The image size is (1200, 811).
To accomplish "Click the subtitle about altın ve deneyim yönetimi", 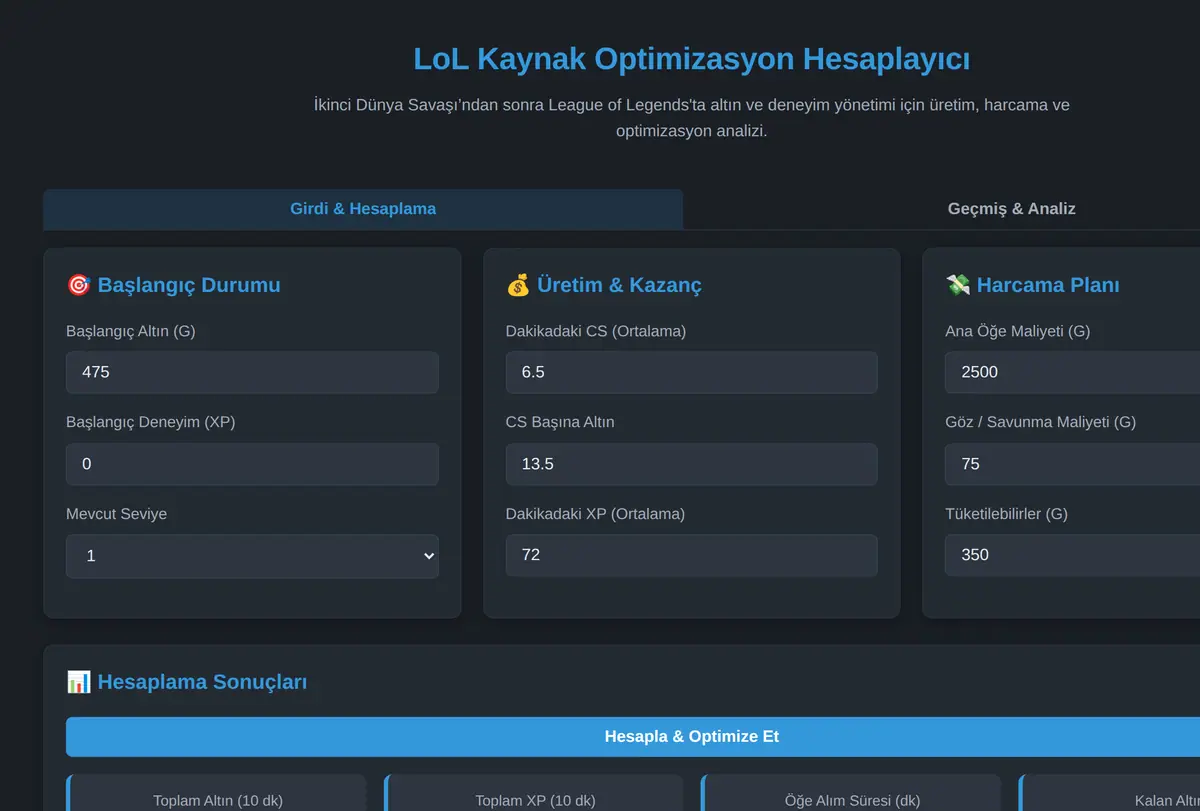I will coord(691,118).
